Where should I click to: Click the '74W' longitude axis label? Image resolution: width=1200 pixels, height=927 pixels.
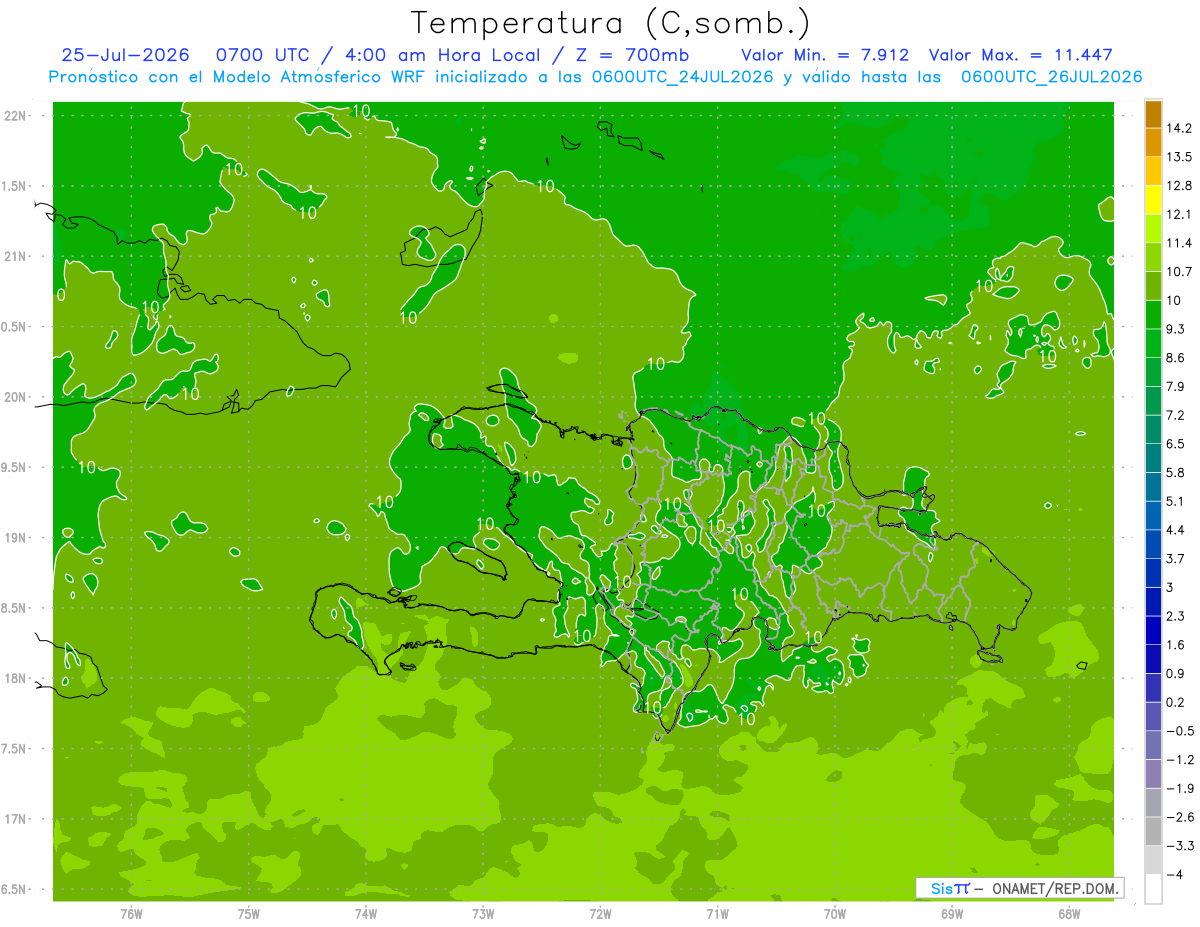(366, 913)
